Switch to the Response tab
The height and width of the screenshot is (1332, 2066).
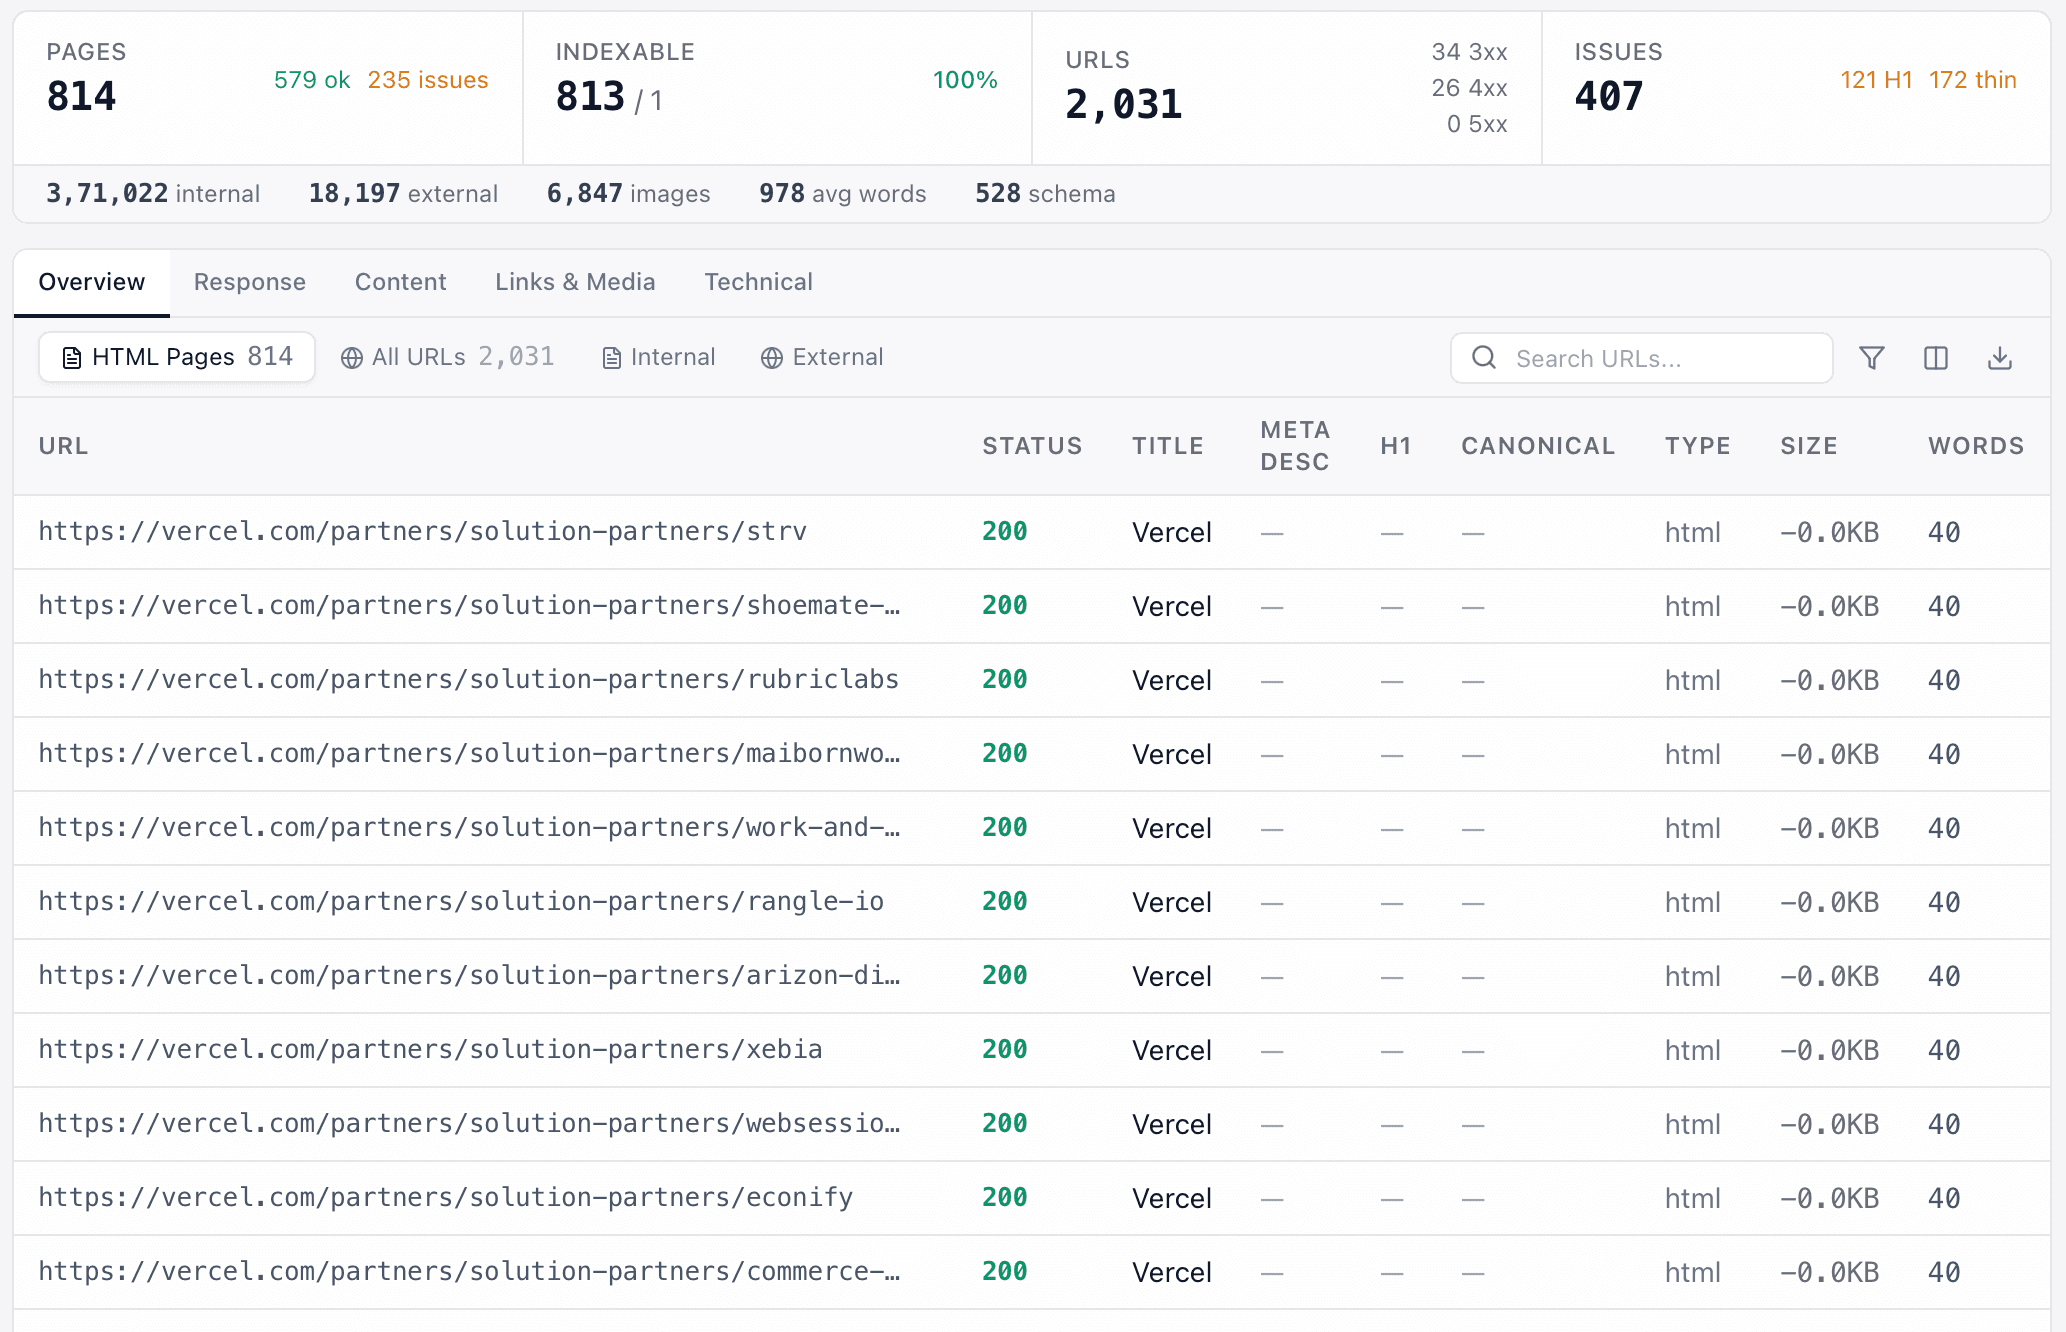click(249, 282)
